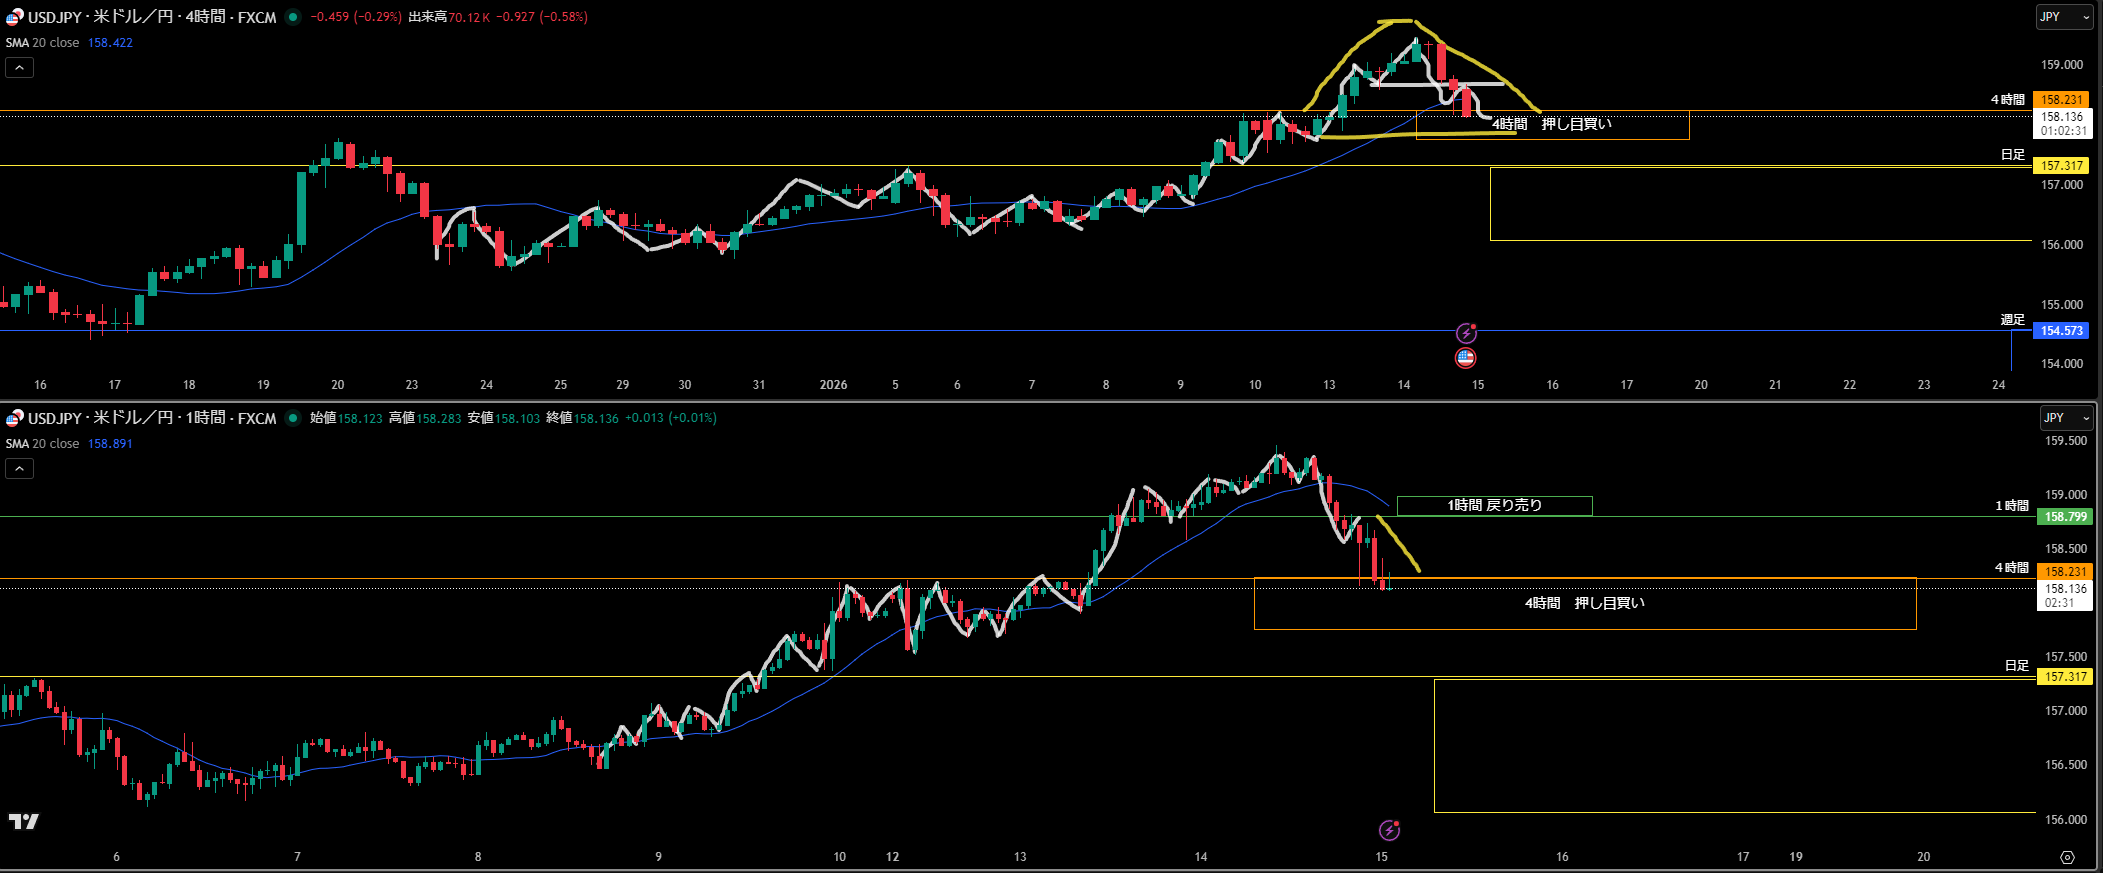Click the green market status dot, 1-hour chart
The image size is (2103, 873).
(x=293, y=418)
